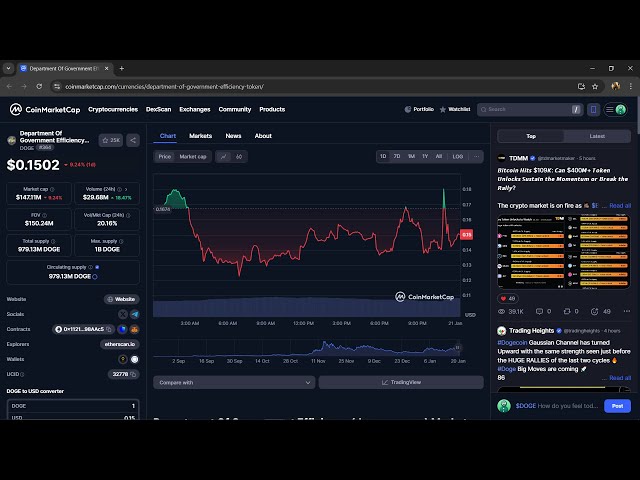Switch to the candlestick chart style icon

[239, 156]
